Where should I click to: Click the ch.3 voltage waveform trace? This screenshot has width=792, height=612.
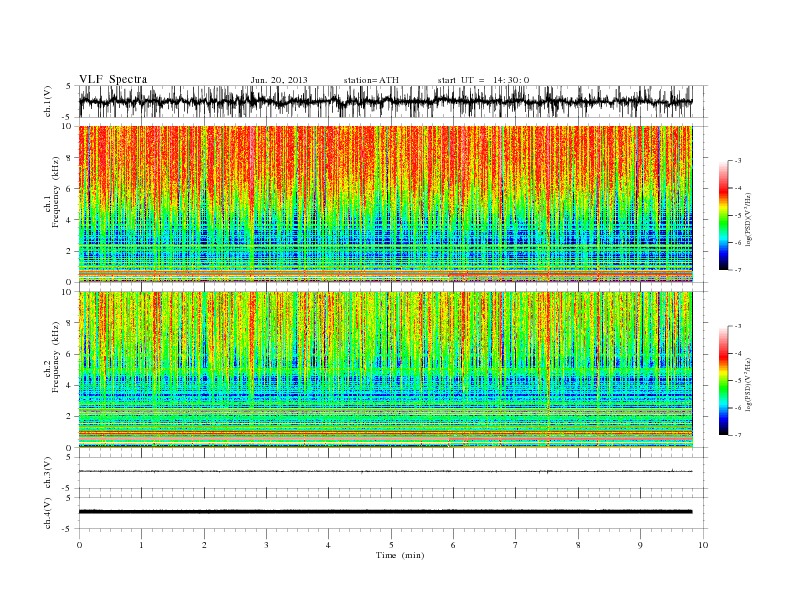pos(385,471)
